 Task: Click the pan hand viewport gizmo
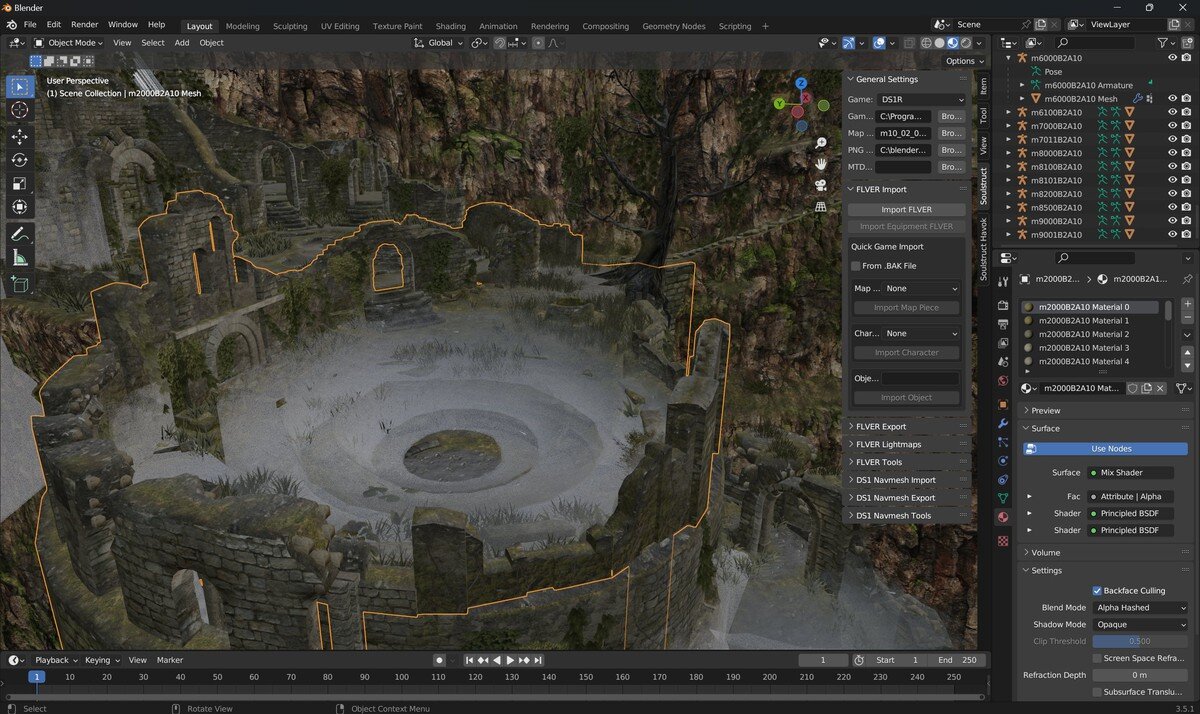point(821,164)
